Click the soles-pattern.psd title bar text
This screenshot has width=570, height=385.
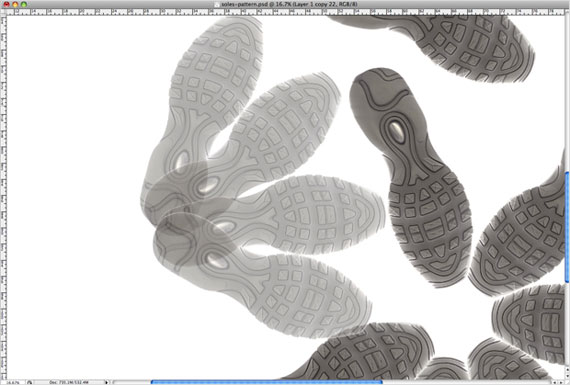click(x=289, y=4)
